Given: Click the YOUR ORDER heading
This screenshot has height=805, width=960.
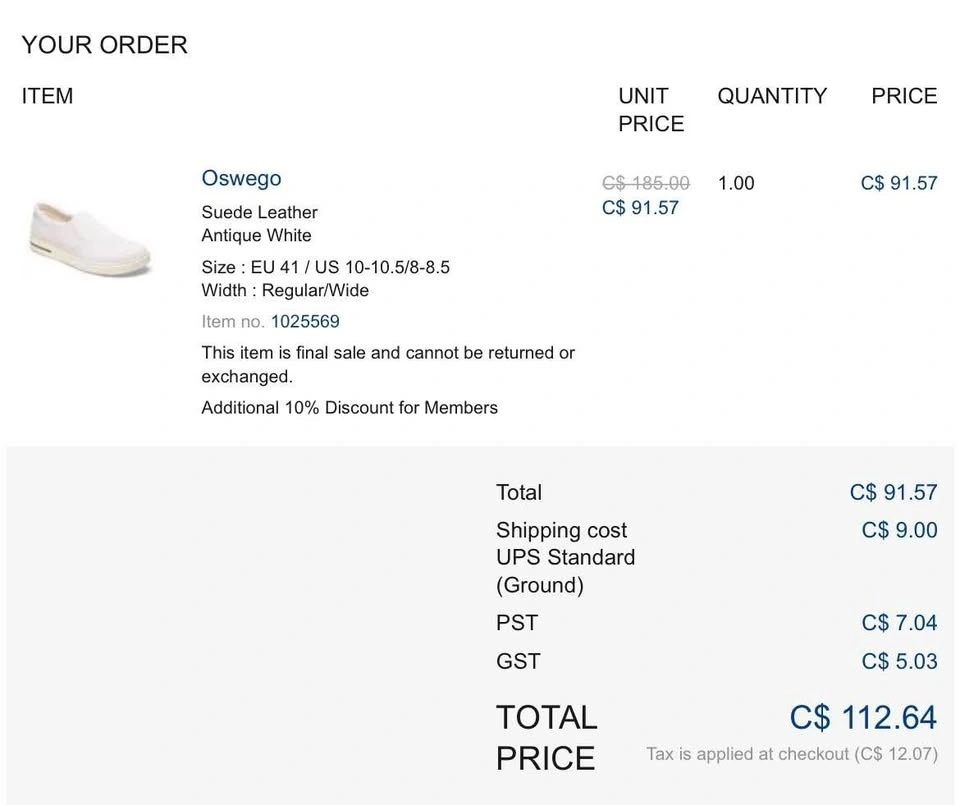Looking at the screenshot, I should tap(104, 45).
